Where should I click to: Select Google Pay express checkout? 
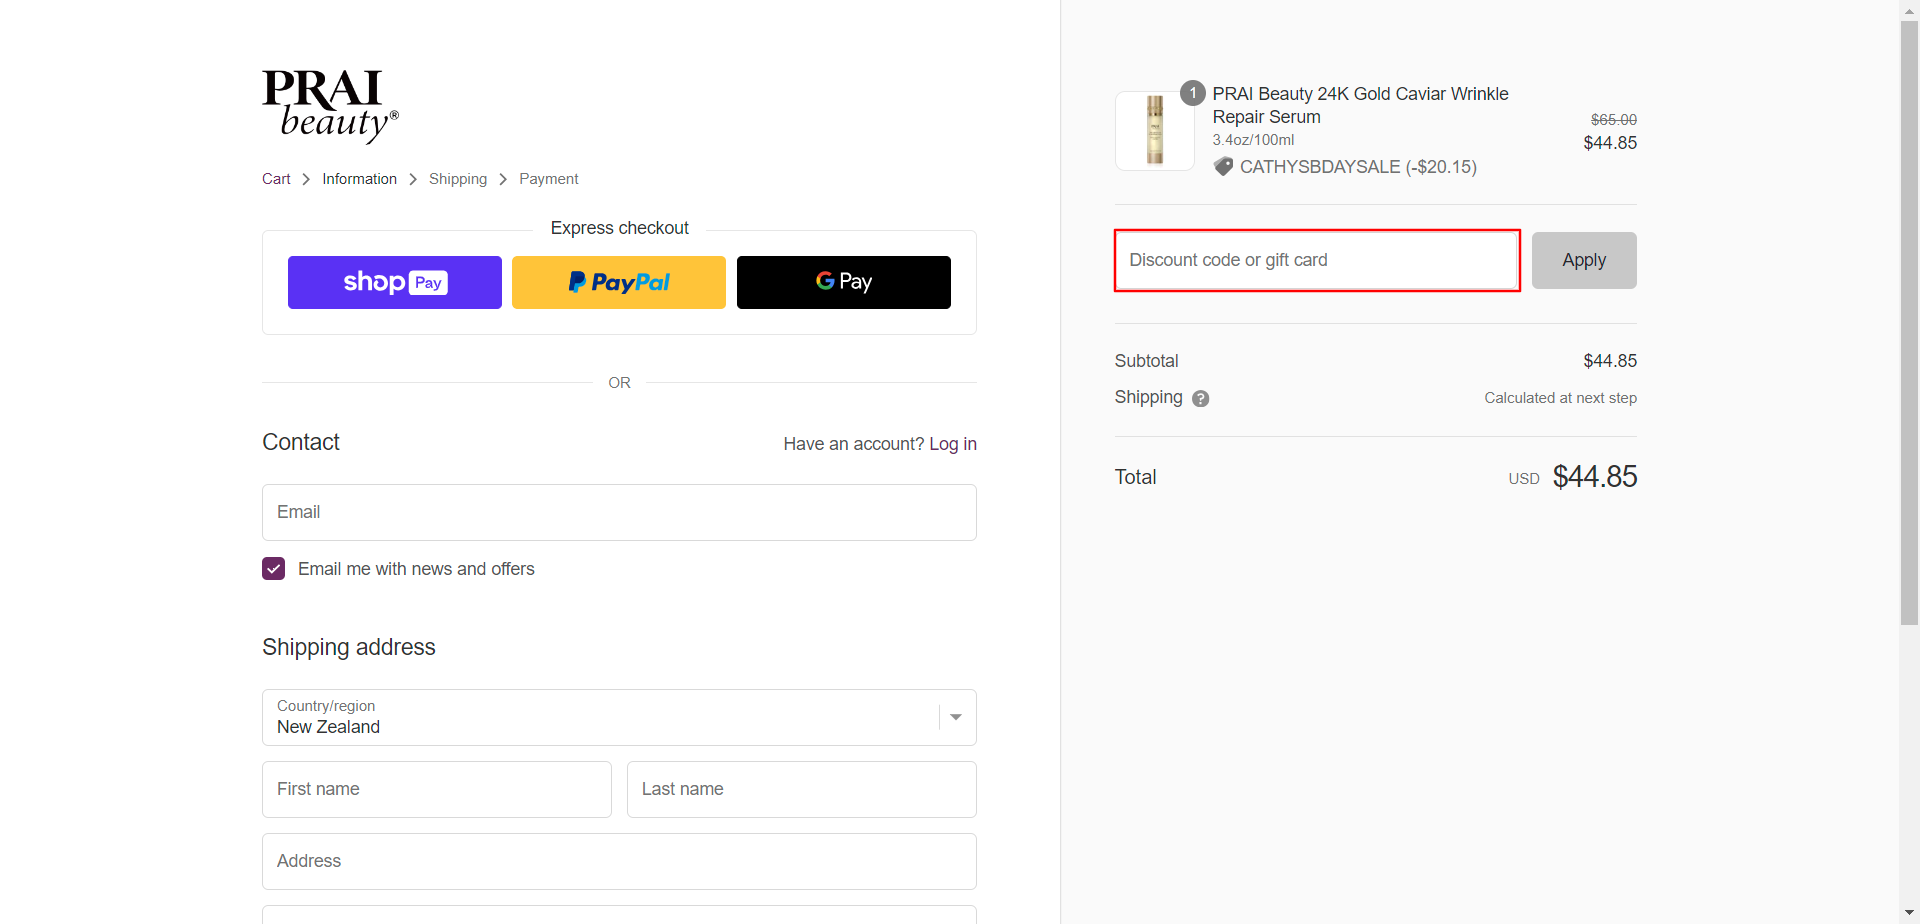pos(843,283)
